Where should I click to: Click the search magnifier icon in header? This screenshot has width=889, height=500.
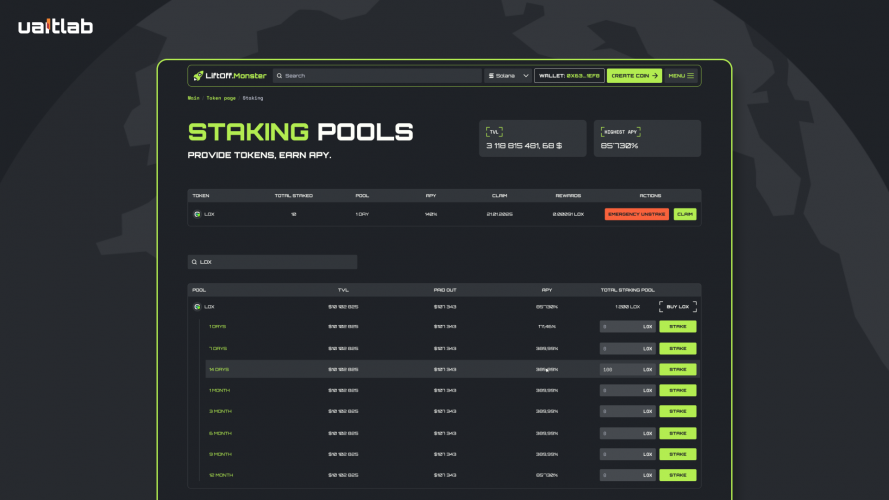(279, 75)
